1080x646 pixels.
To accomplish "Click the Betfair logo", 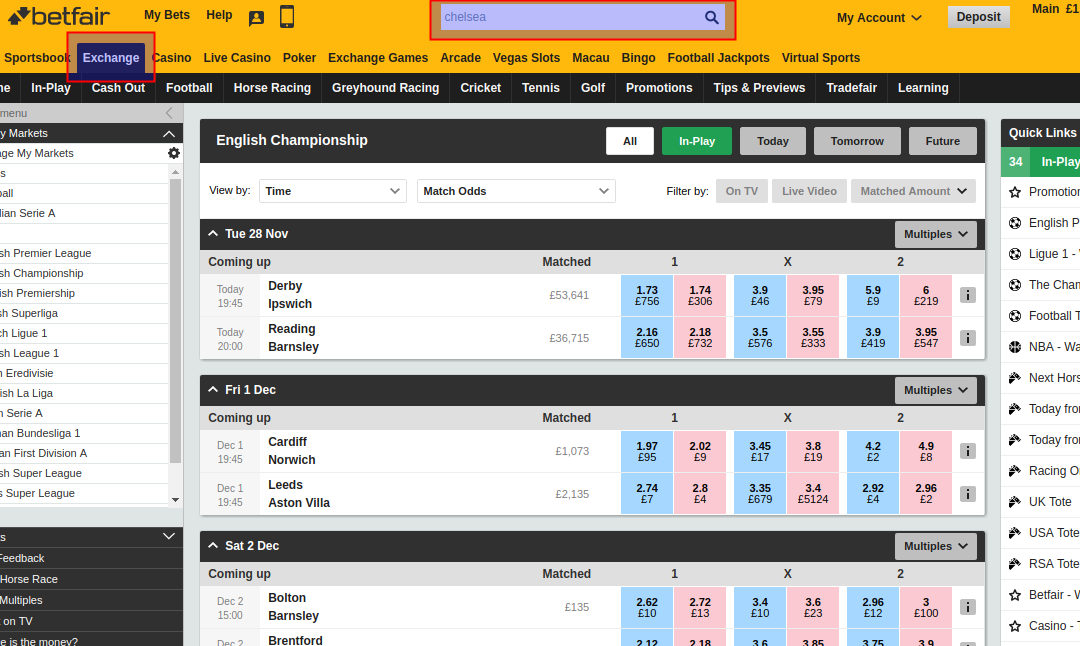I will pos(59,16).
